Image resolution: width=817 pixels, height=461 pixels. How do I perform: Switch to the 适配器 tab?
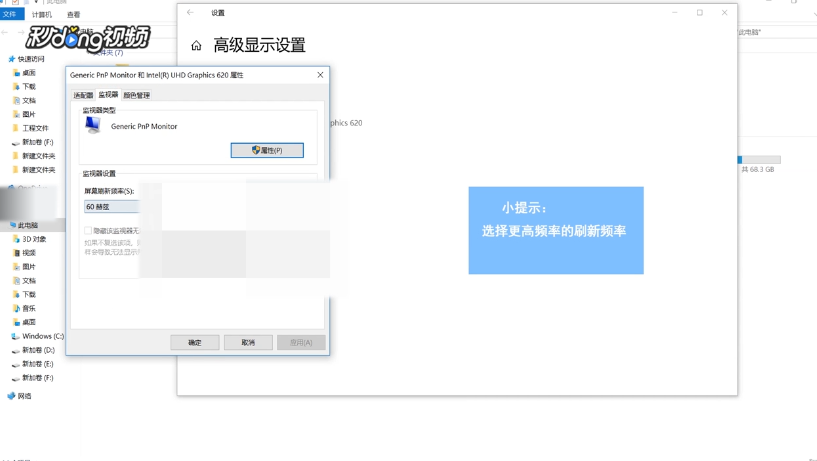point(83,95)
